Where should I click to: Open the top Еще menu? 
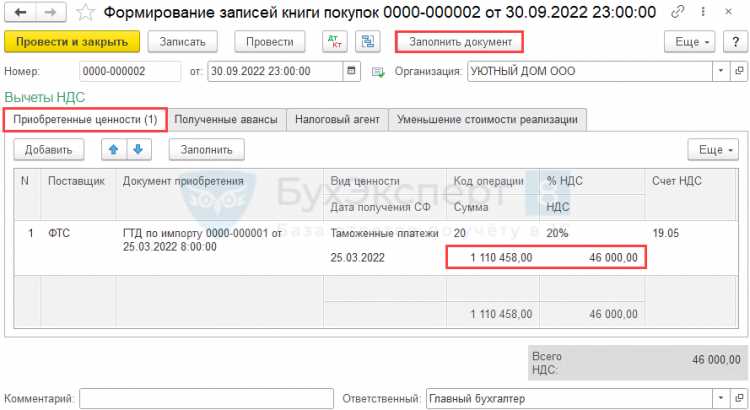(x=689, y=42)
